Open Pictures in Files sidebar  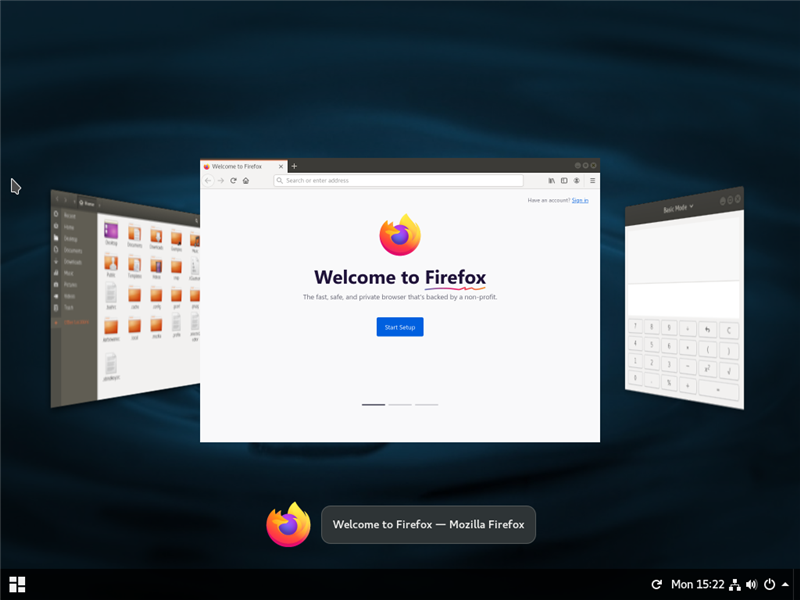(x=70, y=285)
